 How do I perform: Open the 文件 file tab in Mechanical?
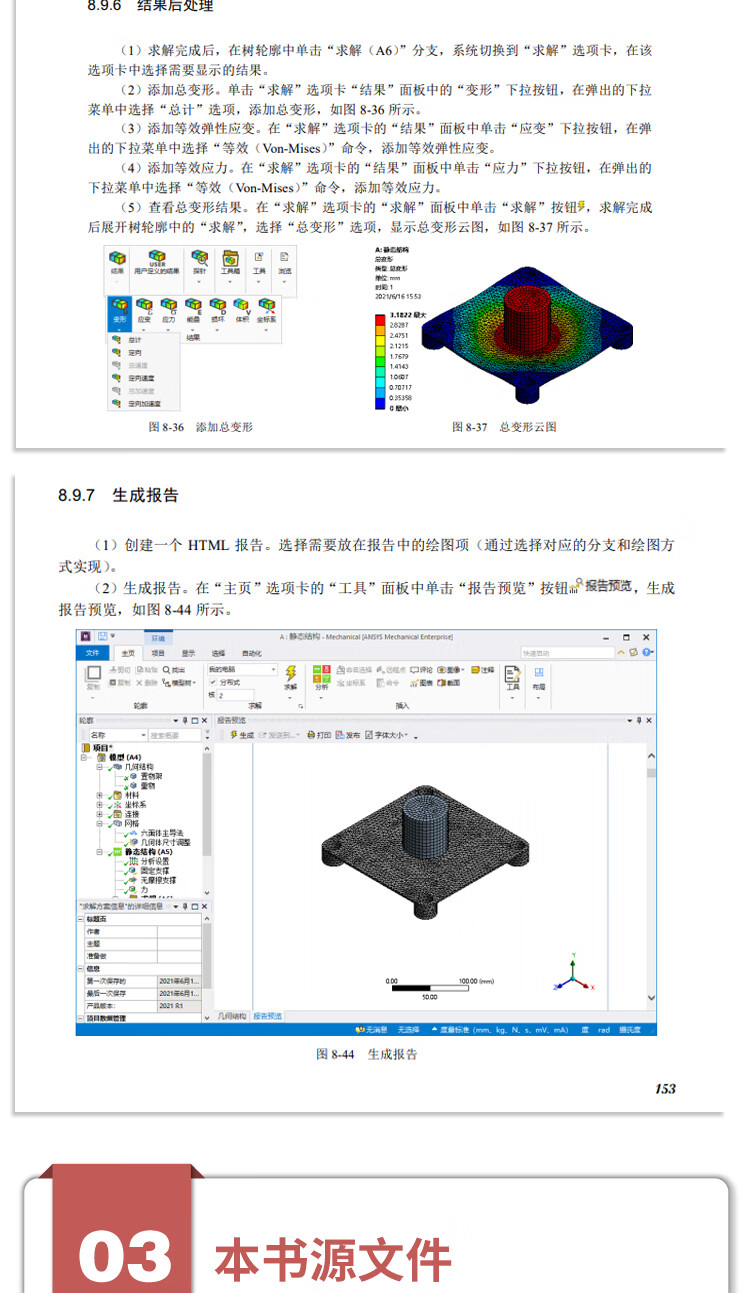92,653
